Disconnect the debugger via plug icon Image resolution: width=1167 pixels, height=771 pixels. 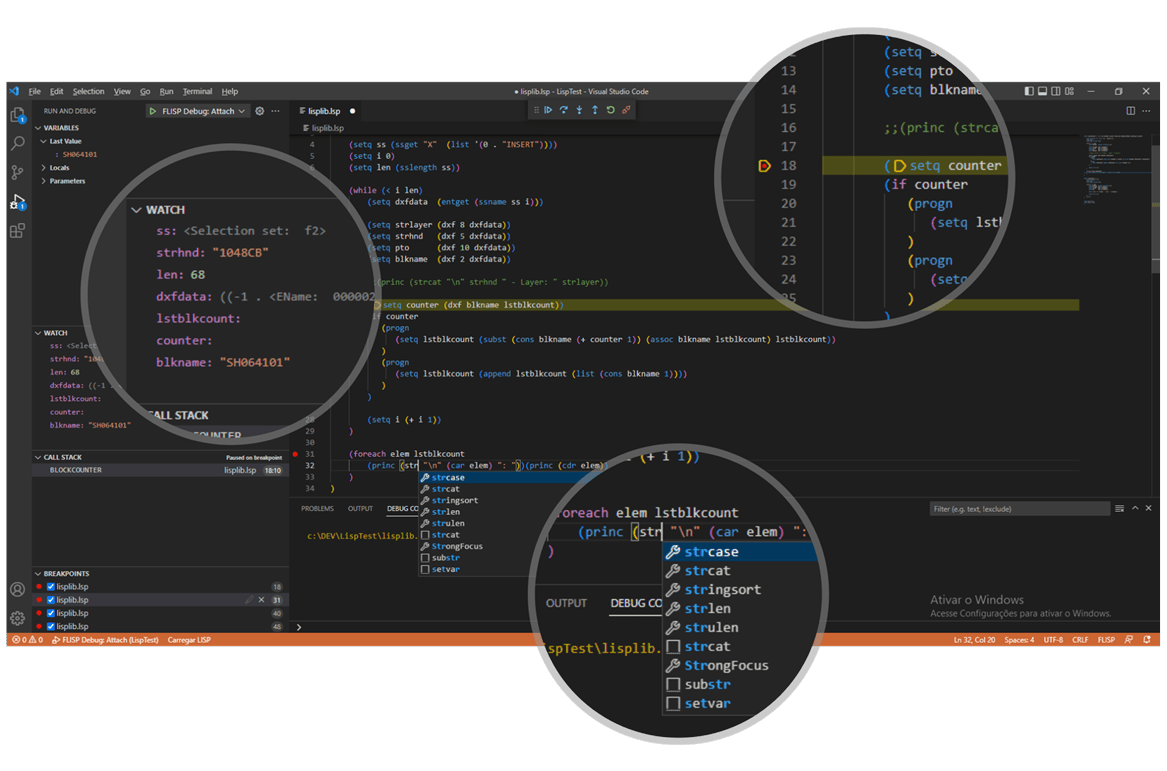(x=627, y=110)
